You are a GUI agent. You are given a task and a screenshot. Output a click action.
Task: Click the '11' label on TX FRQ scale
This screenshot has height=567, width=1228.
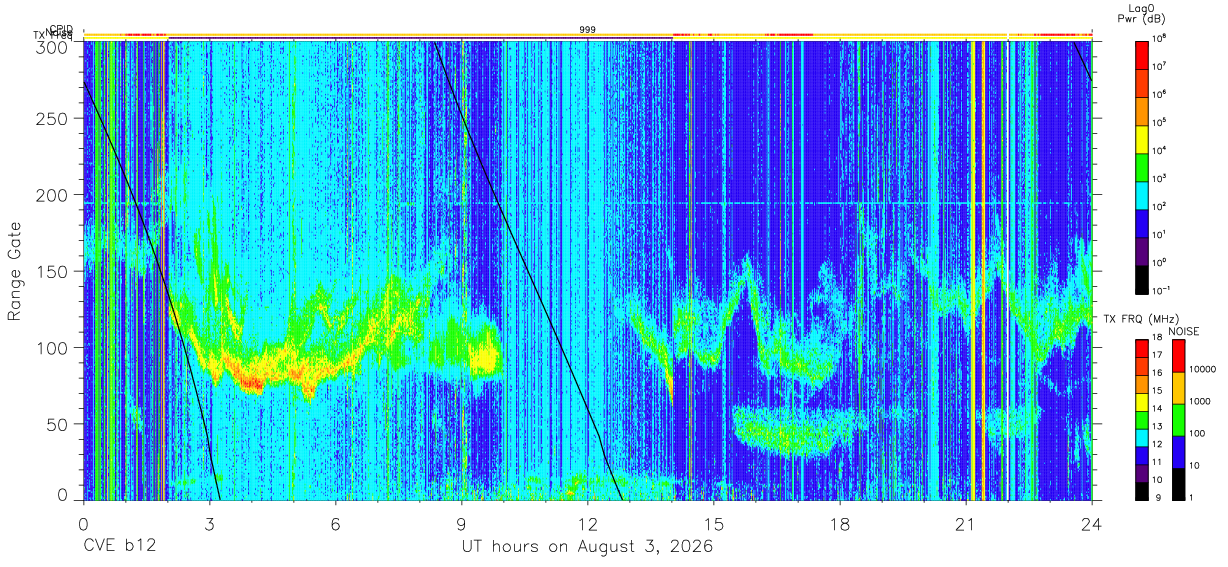1157,462
